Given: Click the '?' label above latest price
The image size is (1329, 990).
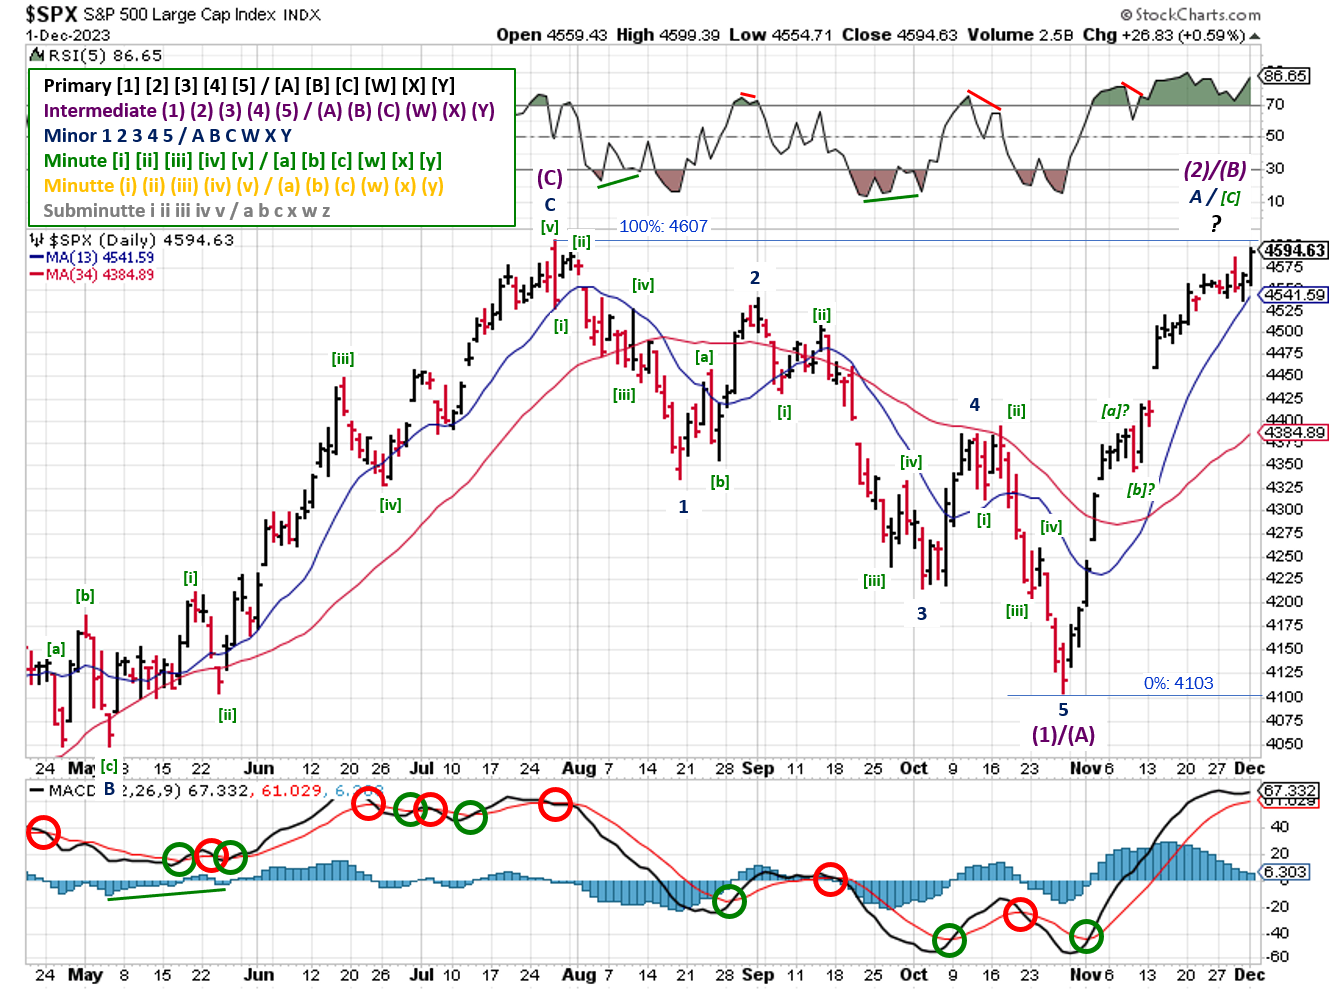Looking at the screenshot, I should click(1216, 224).
